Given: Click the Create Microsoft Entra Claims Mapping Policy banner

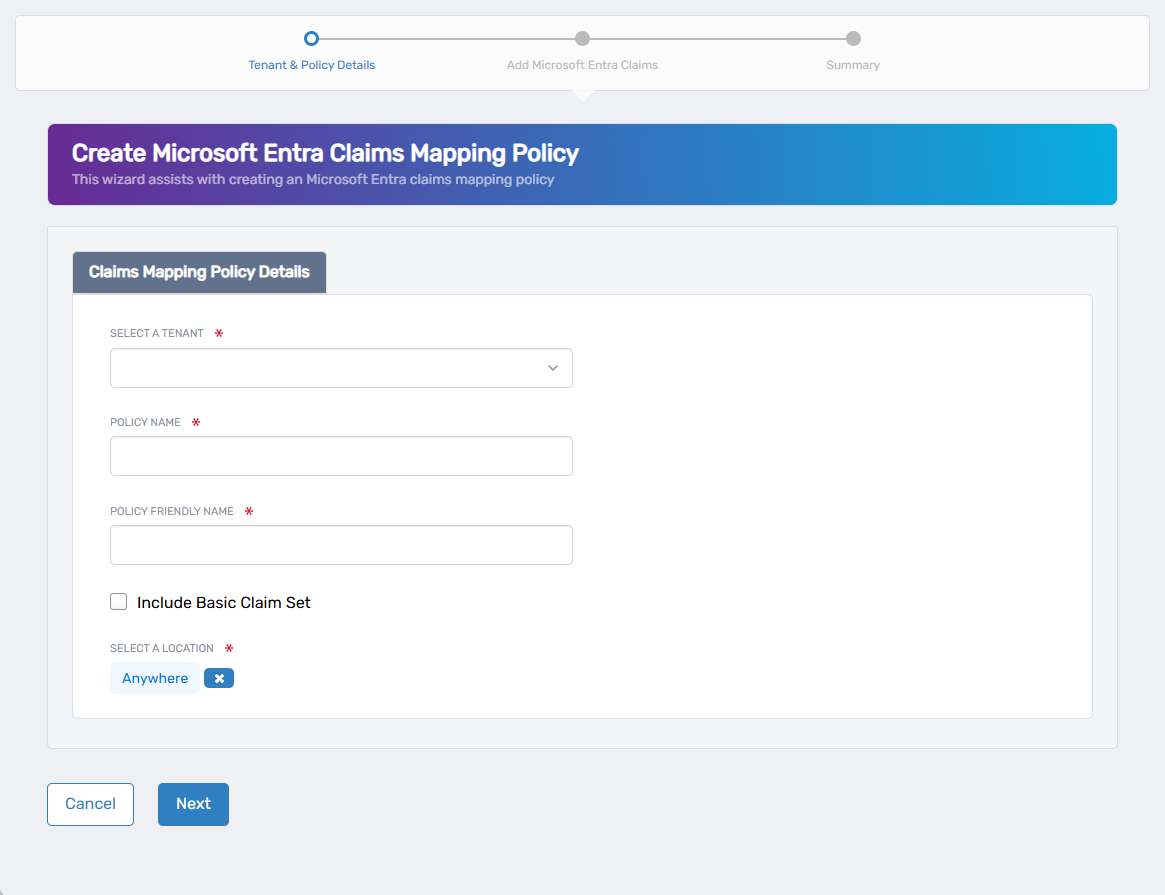Looking at the screenshot, I should click(x=582, y=163).
